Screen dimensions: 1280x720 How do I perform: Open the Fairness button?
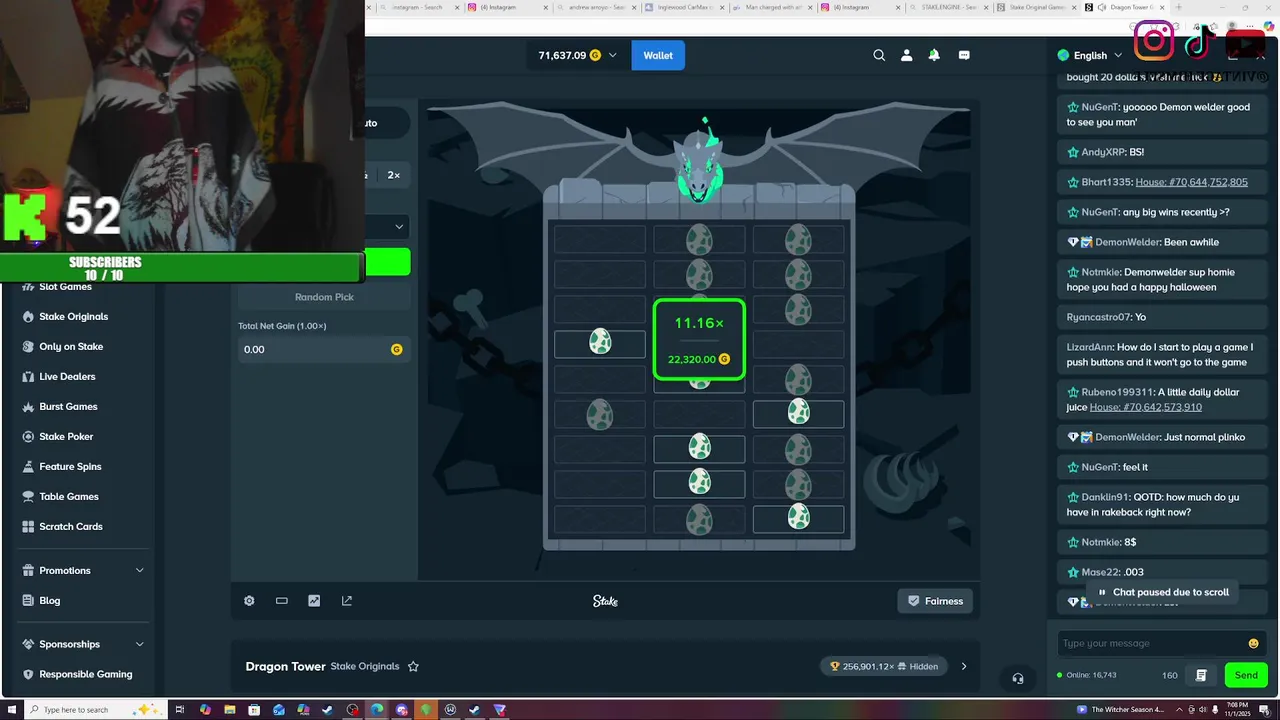(x=936, y=601)
